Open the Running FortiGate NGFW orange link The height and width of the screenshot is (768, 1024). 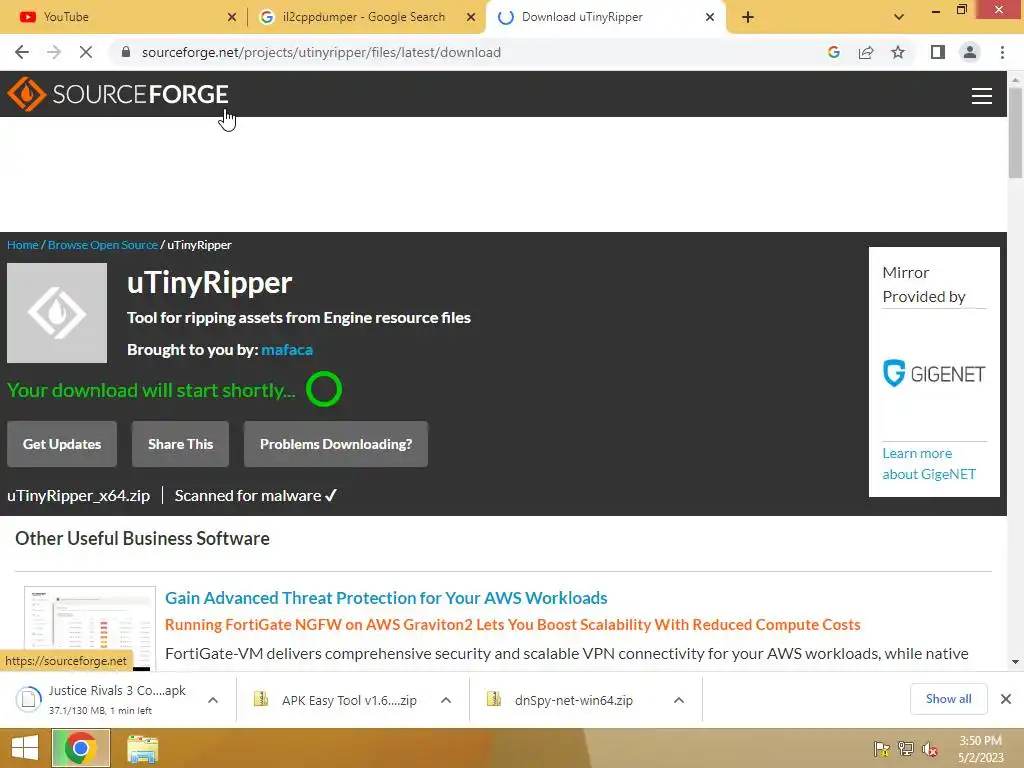pyautogui.click(x=513, y=625)
